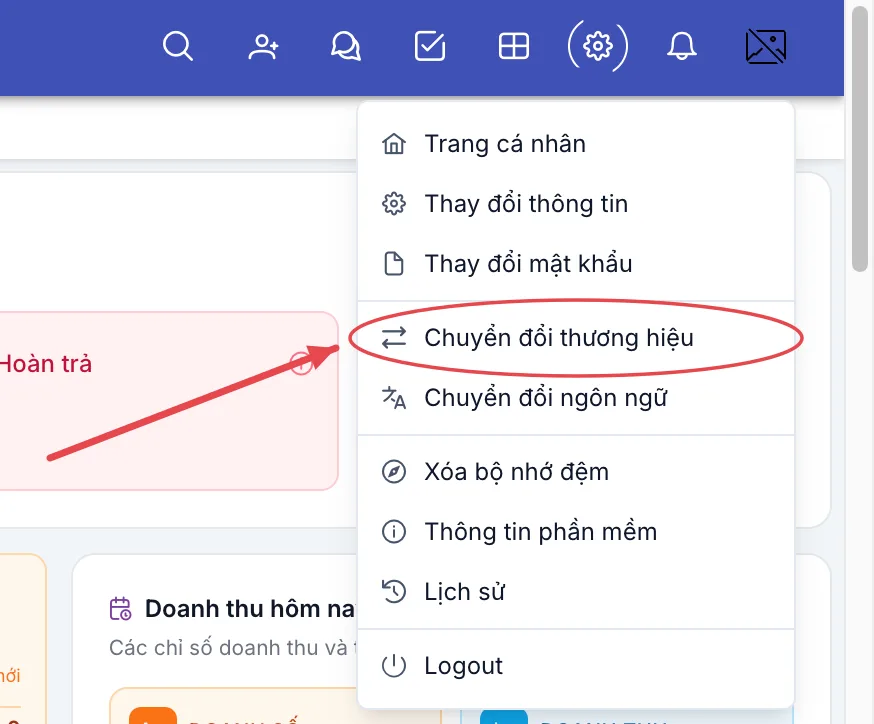Click info circle icon in menu
The width and height of the screenshot is (874, 724).
point(394,532)
